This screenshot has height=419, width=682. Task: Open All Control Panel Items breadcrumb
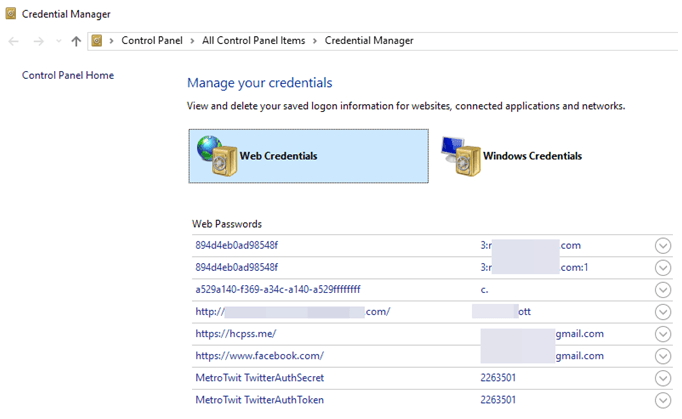pyautogui.click(x=254, y=40)
